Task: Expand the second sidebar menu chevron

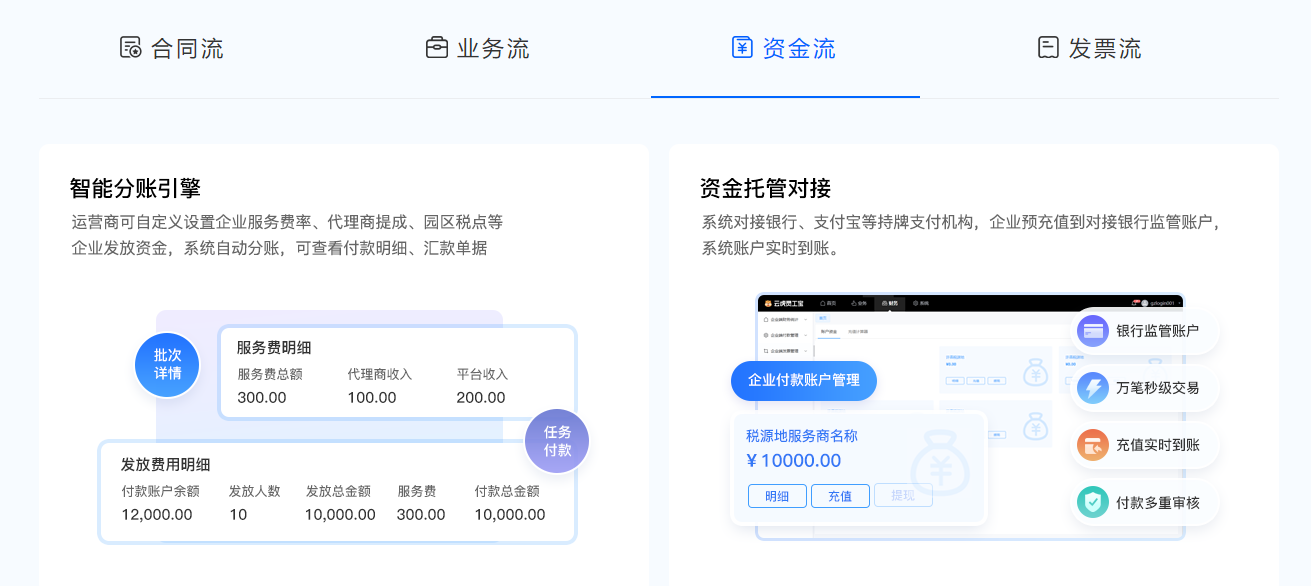Action: pos(805,336)
